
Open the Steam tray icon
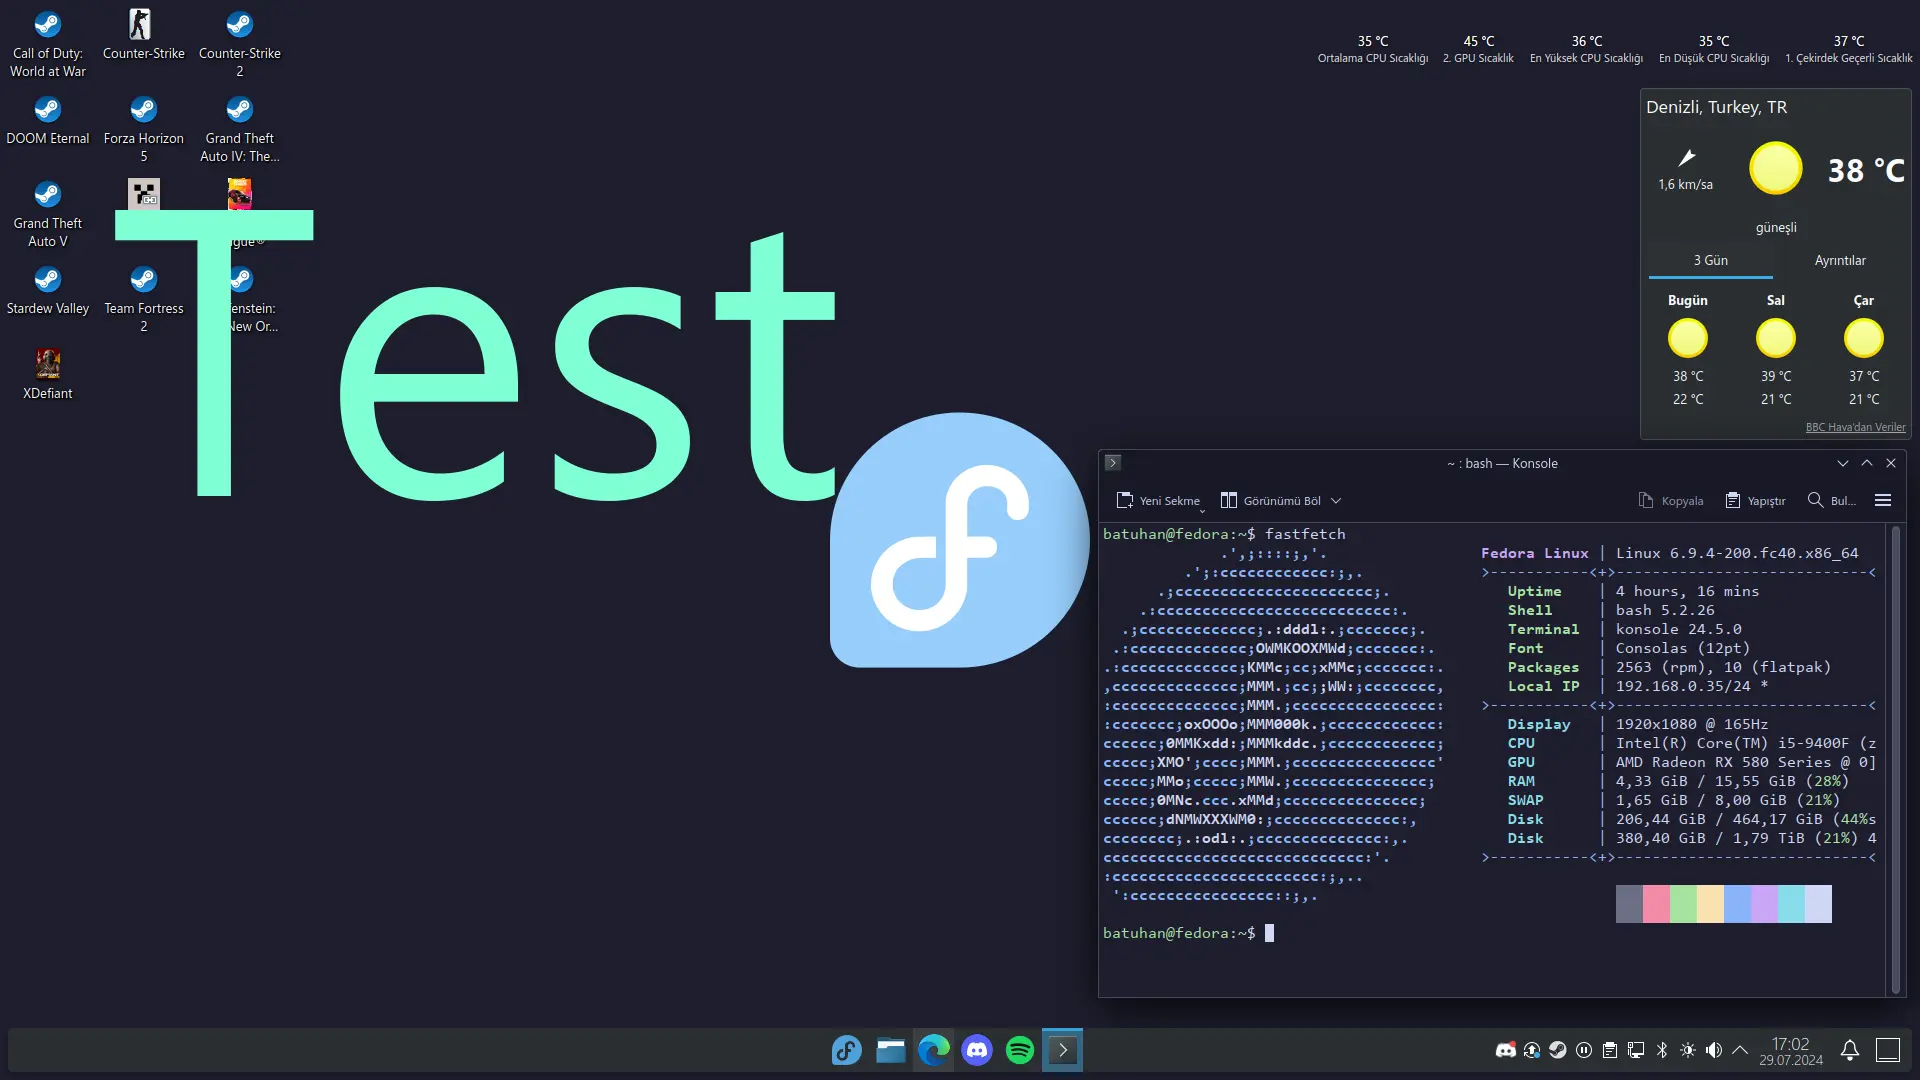click(1558, 1050)
